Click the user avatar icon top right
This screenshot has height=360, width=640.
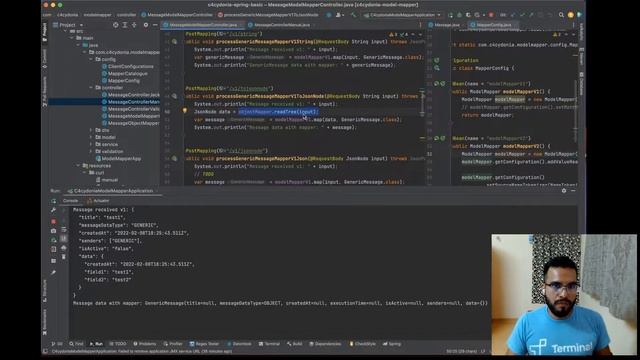point(571,15)
